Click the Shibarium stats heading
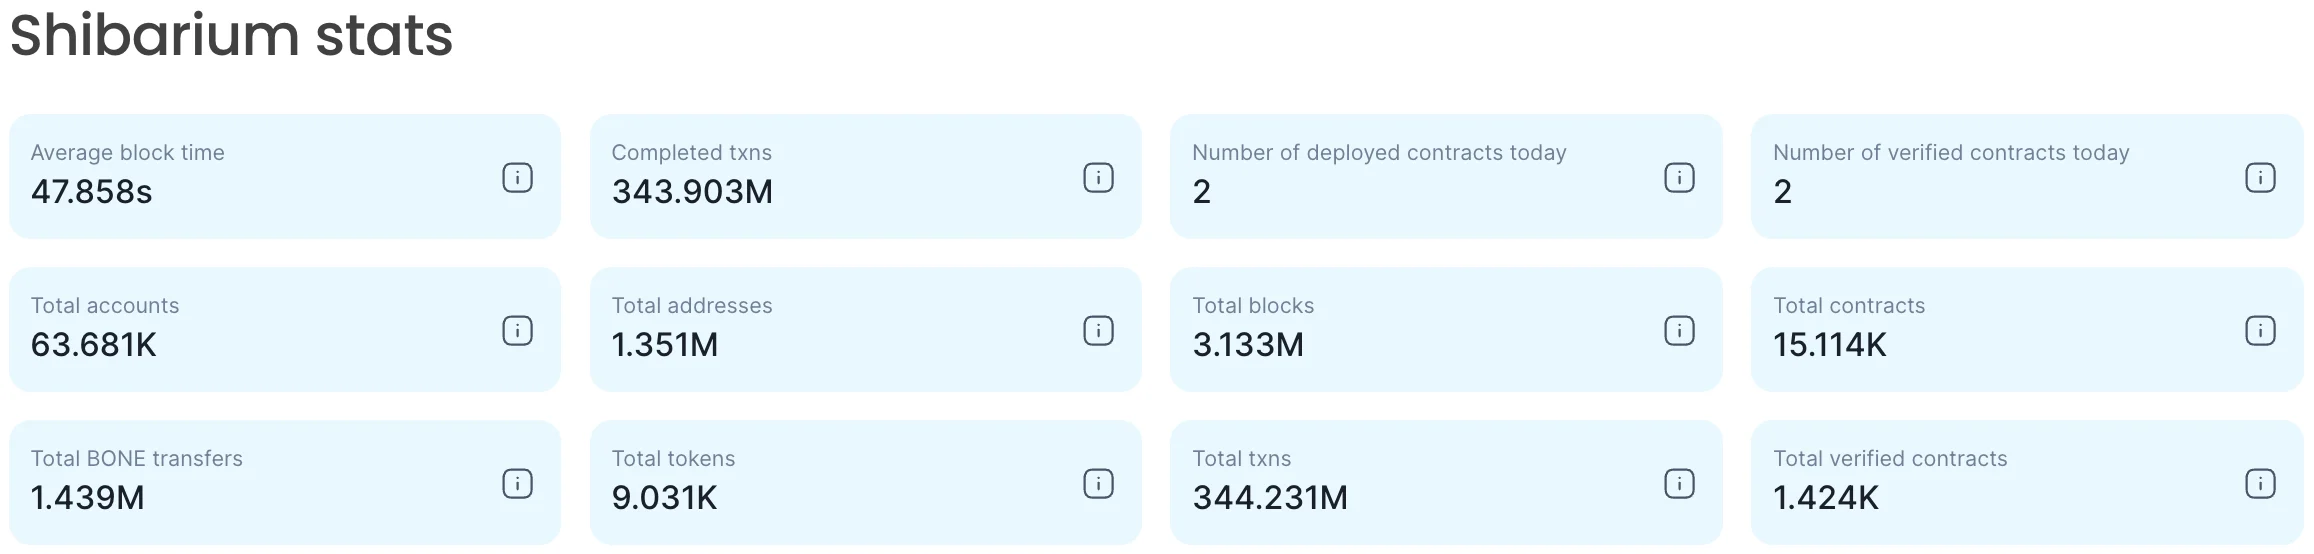2314x554 pixels. [231, 36]
